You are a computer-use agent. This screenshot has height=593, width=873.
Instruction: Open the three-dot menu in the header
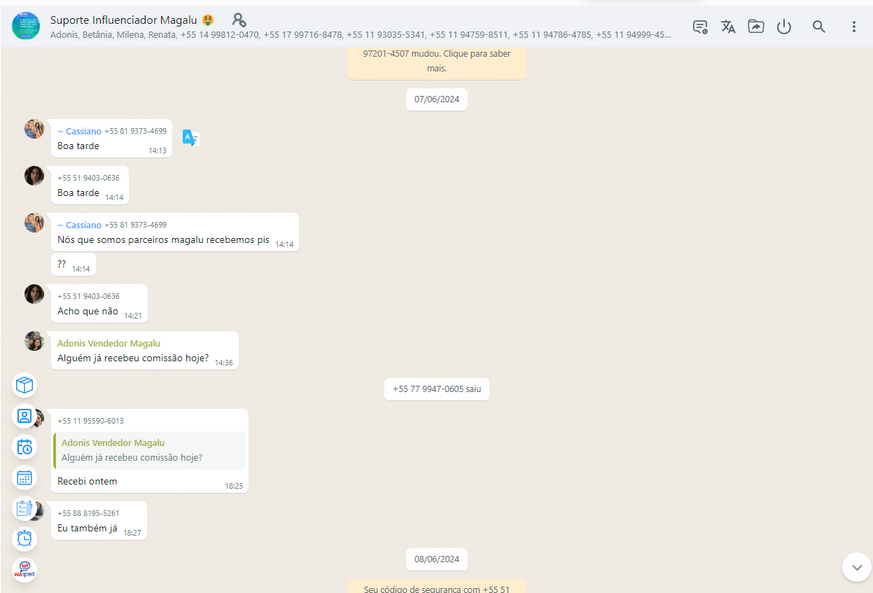(854, 27)
